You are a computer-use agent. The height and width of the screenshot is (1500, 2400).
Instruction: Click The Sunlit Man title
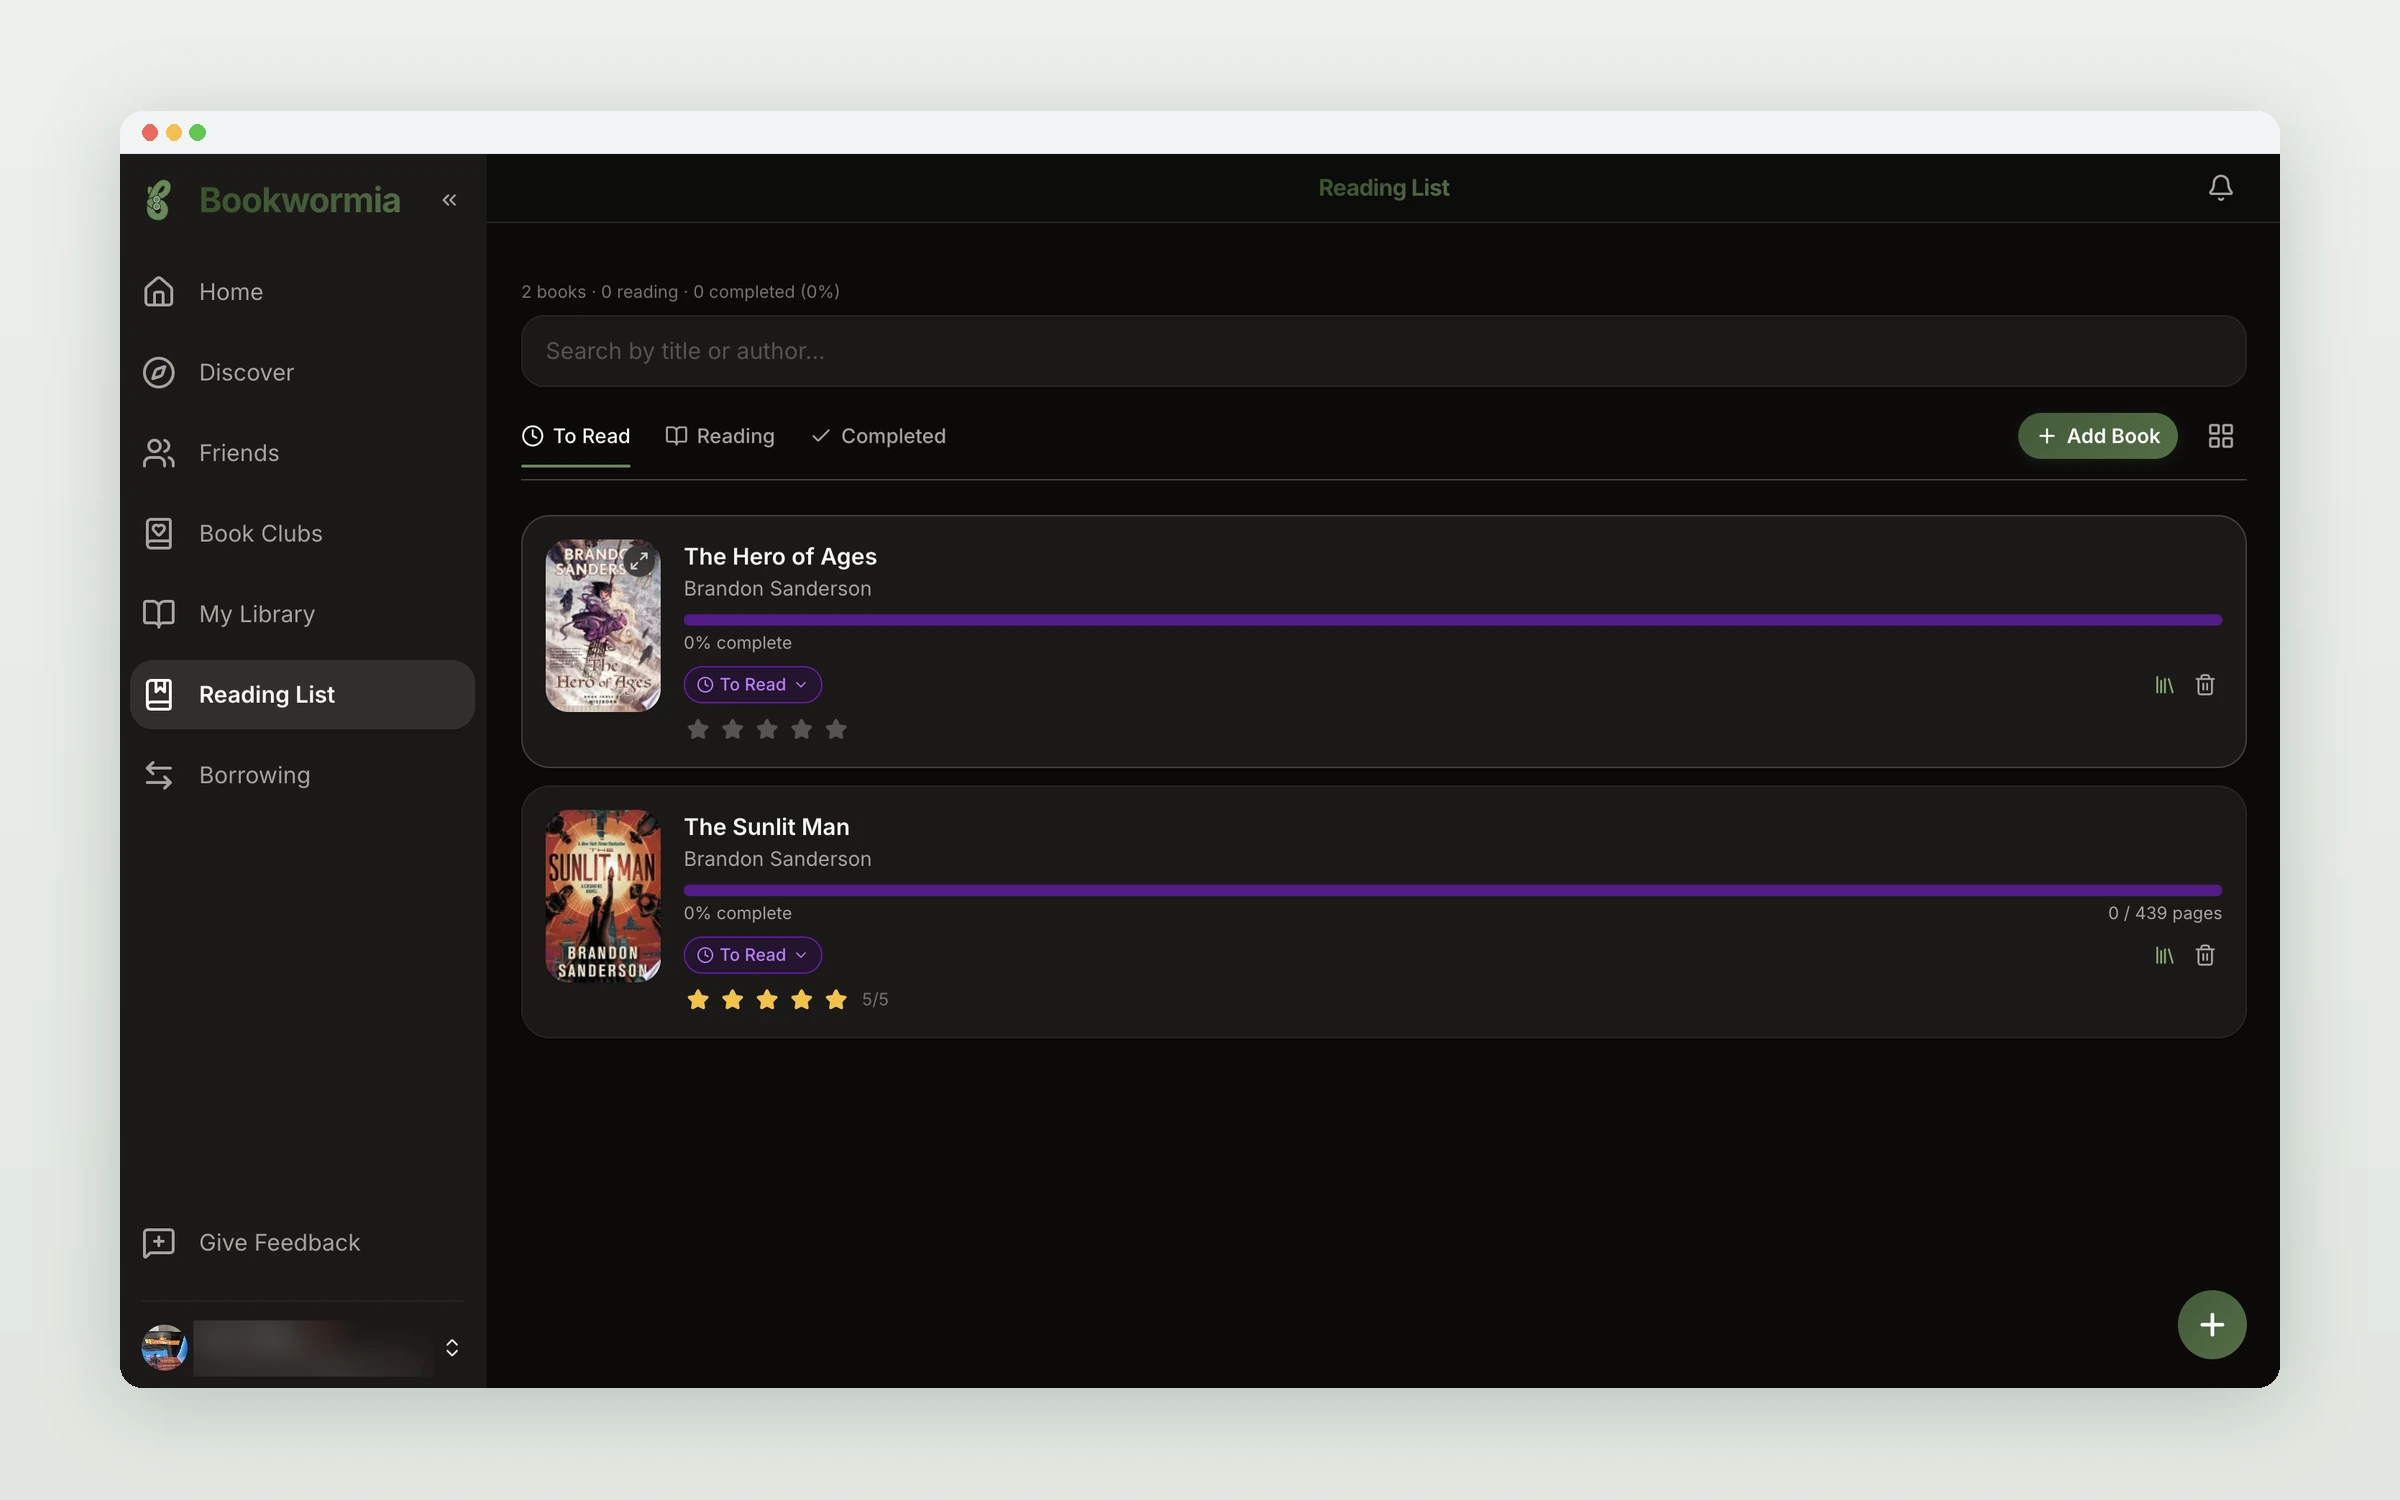click(x=766, y=827)
